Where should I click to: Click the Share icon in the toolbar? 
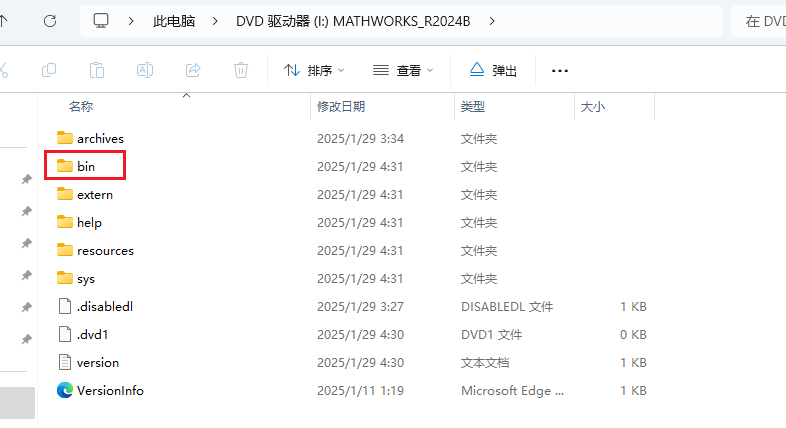point(193,70)
